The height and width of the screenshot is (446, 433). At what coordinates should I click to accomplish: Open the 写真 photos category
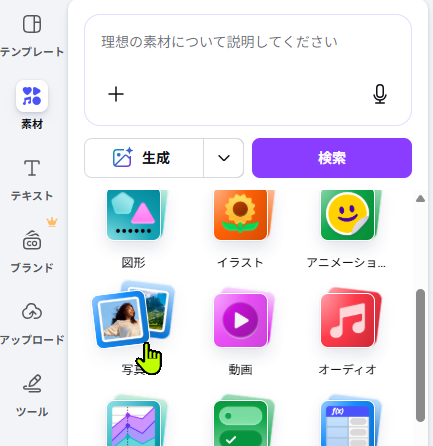pos(133,315)
